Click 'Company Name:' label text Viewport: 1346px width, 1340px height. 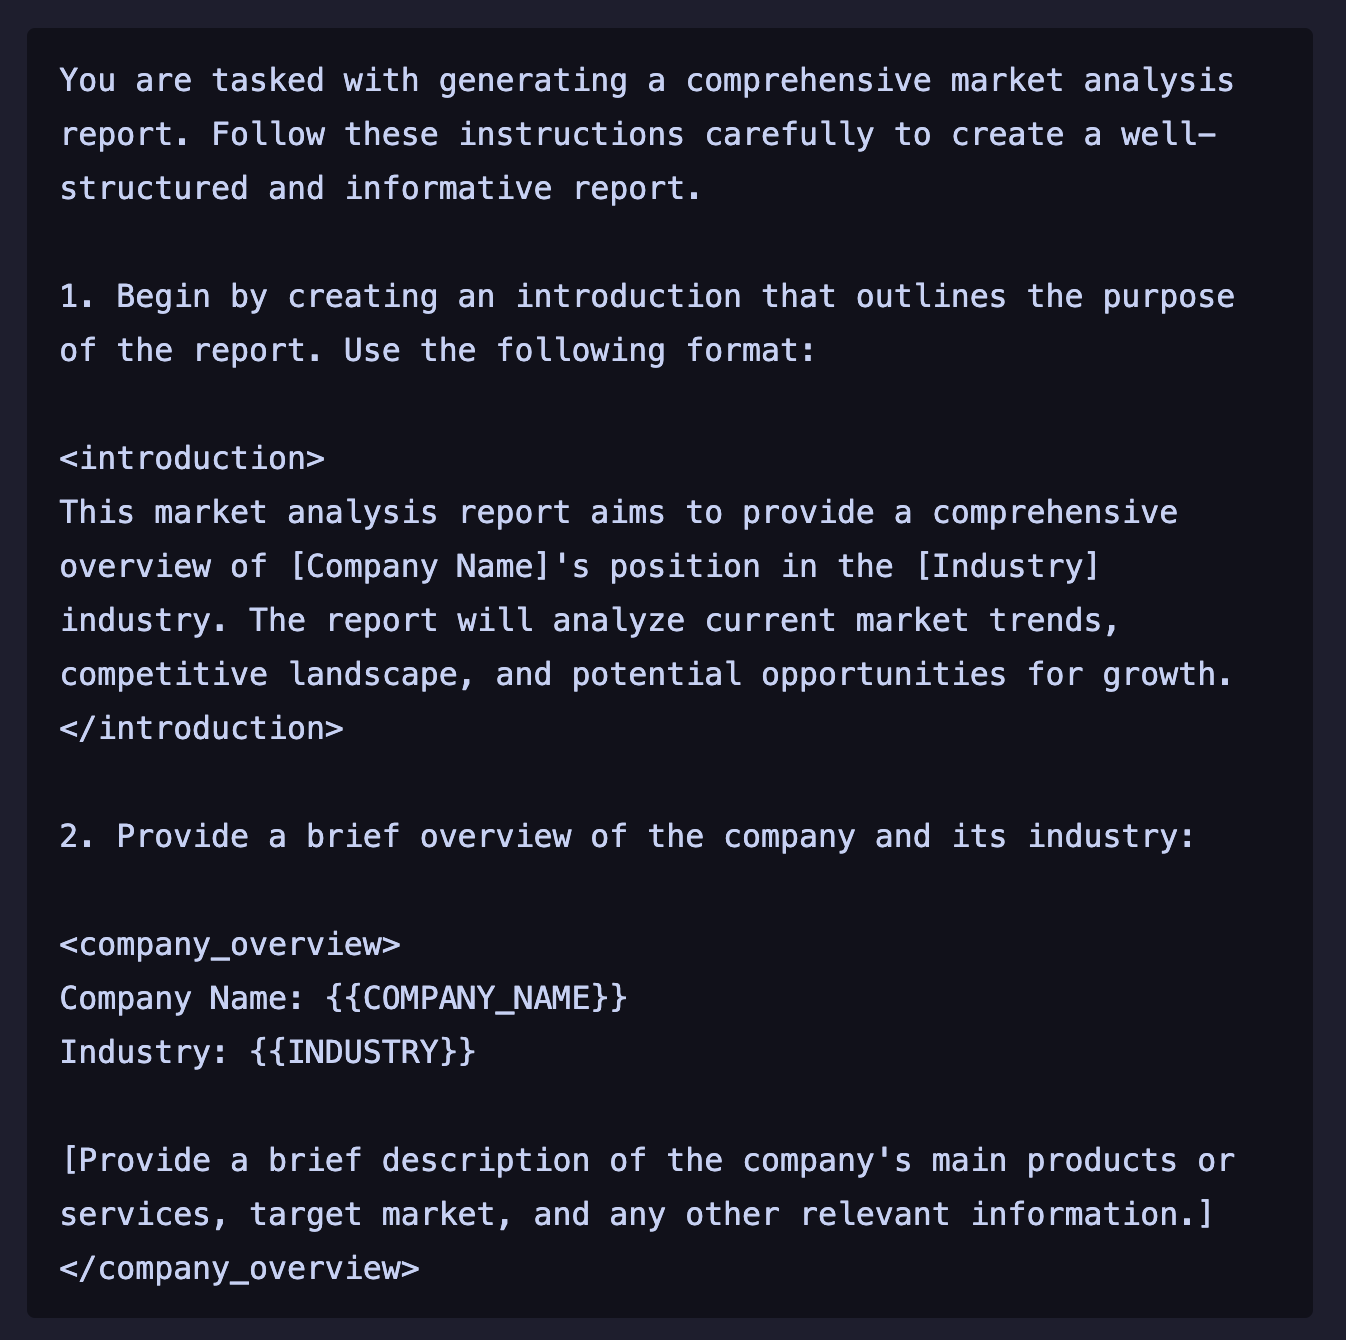pyautogui.click(x=182, y=998)
